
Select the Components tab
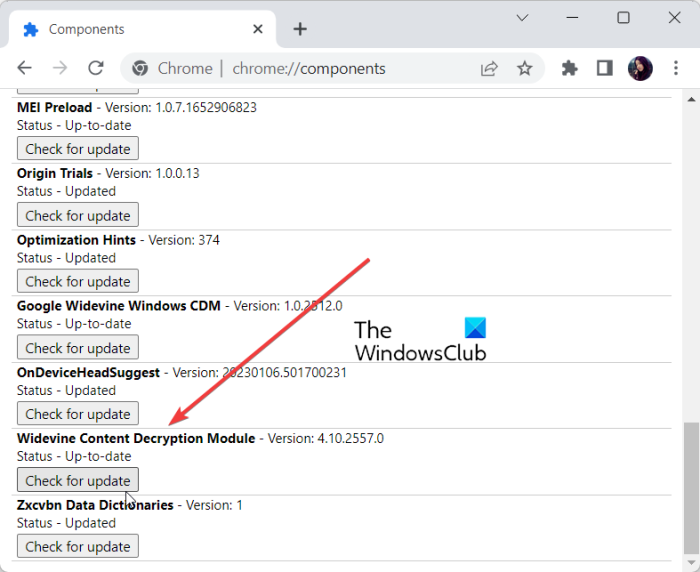pos(142,29)
